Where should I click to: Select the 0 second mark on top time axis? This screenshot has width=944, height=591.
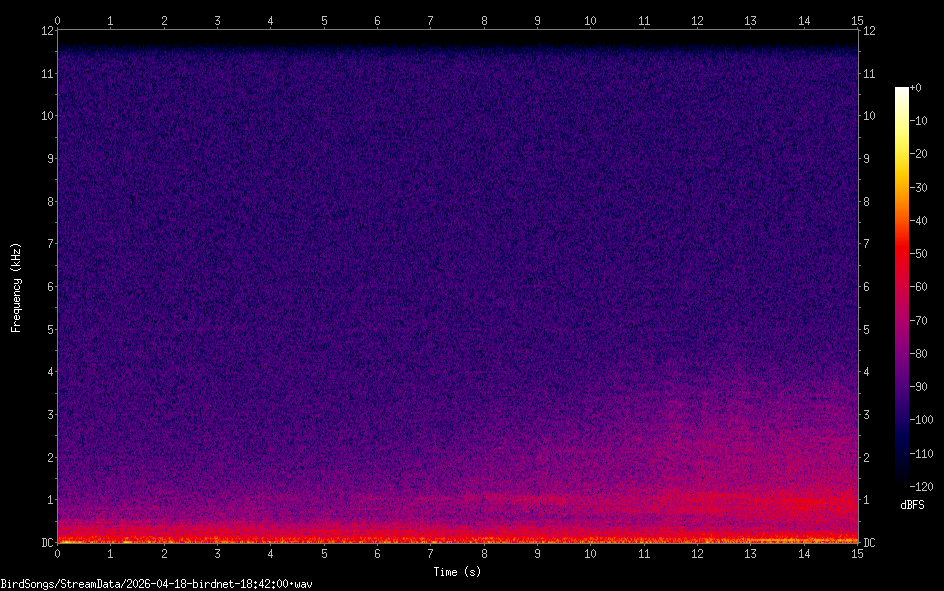point(58,19)
